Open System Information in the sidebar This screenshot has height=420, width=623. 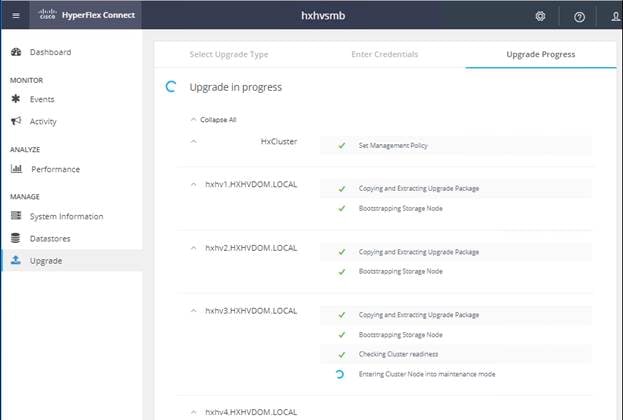pyautogui.click(x=66, y=216)
